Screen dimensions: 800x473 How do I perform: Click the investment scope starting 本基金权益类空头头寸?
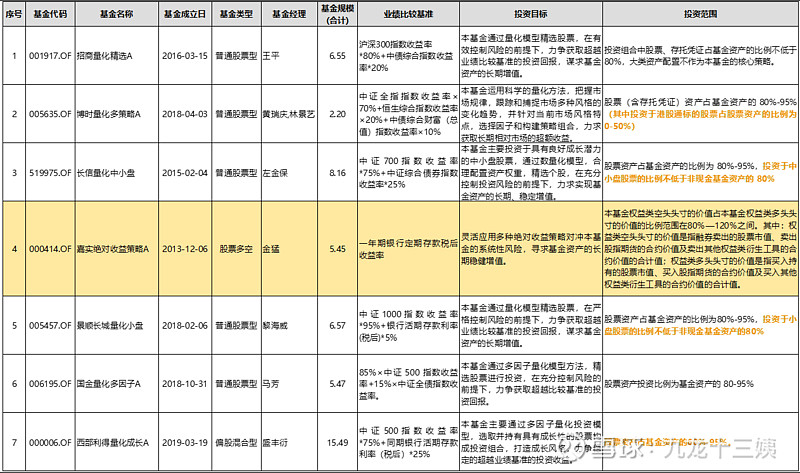(x=701, y=249)
